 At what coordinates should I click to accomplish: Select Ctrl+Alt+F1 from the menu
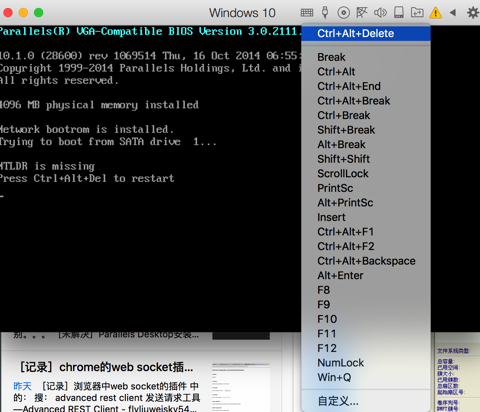tap(366, 232)
